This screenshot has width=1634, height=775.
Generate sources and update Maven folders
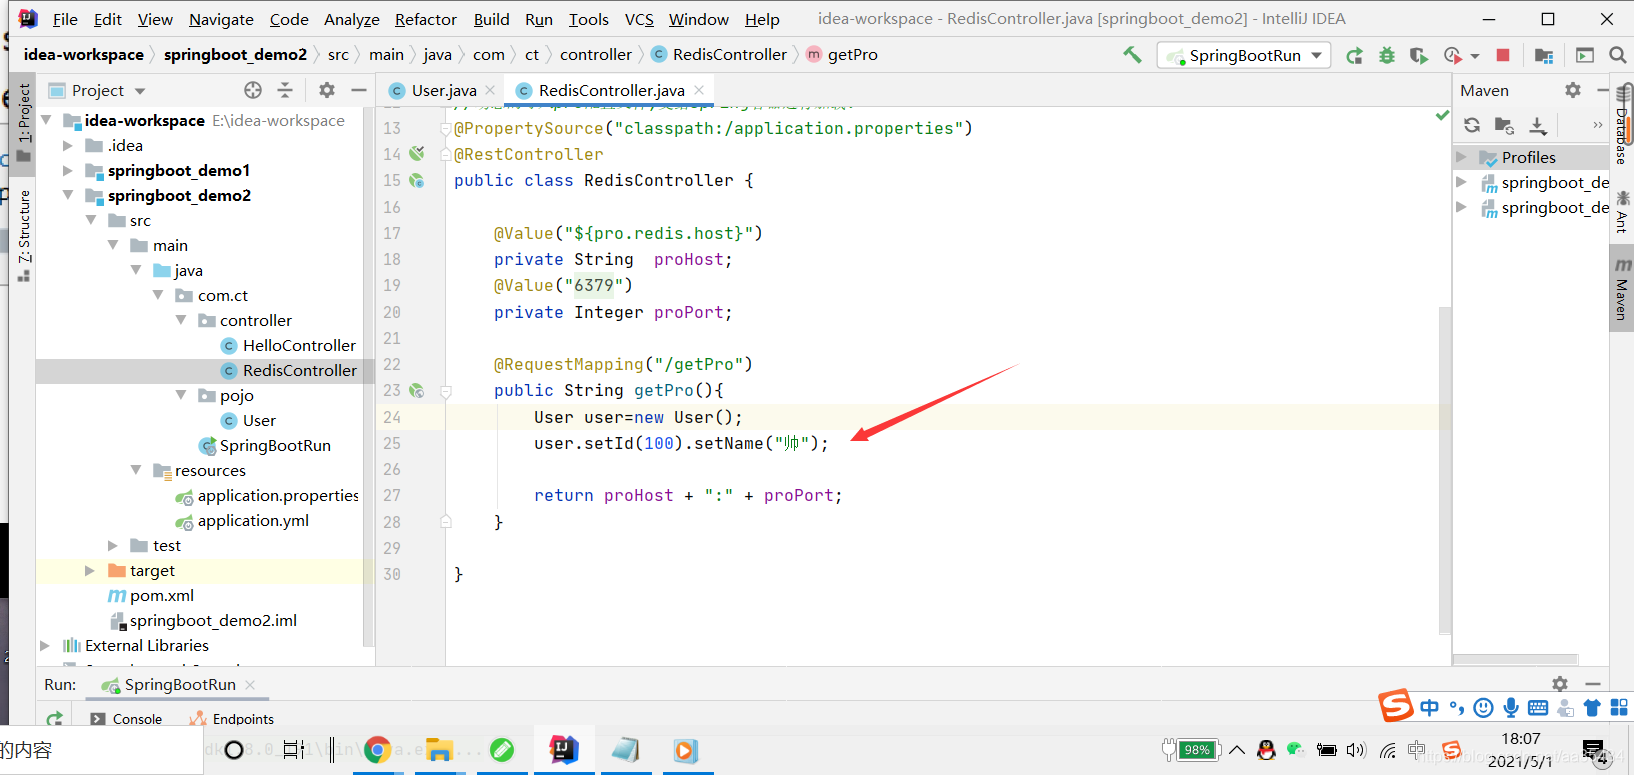tap(1504, 125)
